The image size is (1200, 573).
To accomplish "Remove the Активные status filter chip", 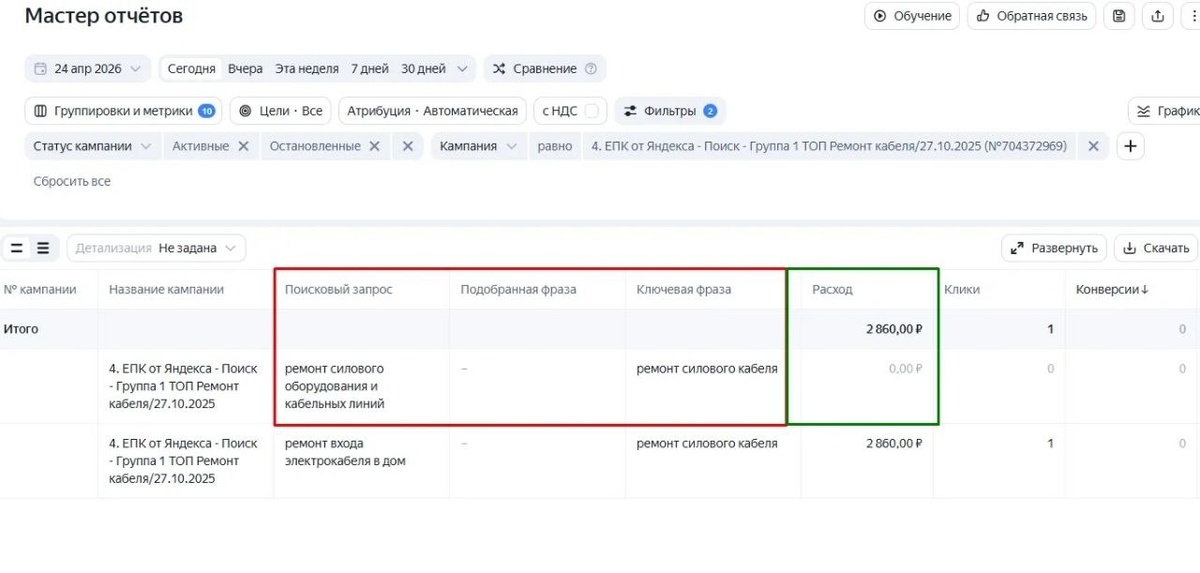I will coord(242,146).
